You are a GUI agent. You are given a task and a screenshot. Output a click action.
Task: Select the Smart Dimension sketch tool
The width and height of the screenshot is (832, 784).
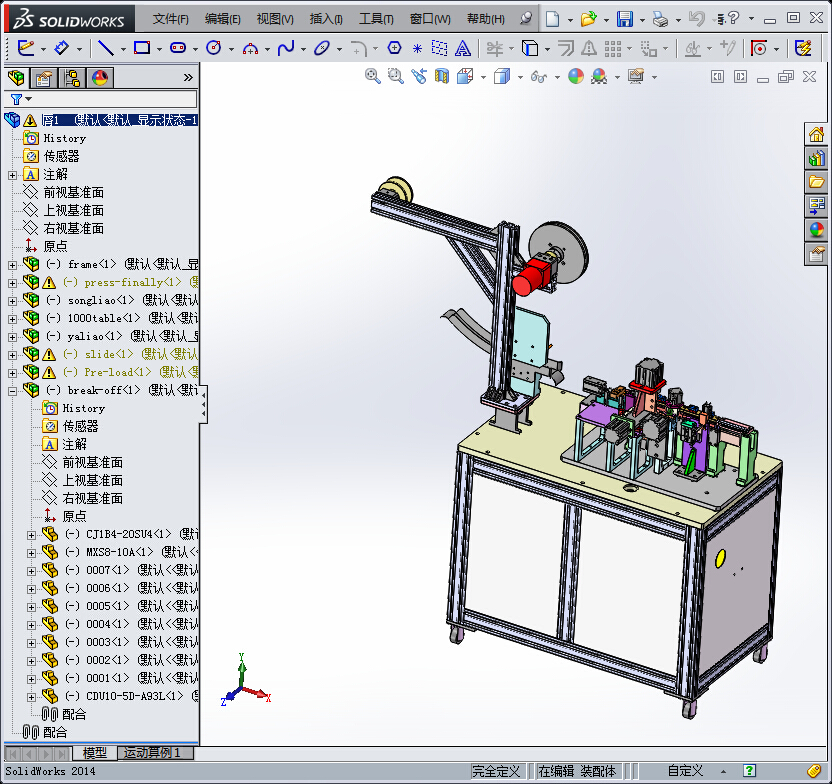point(62,48)
